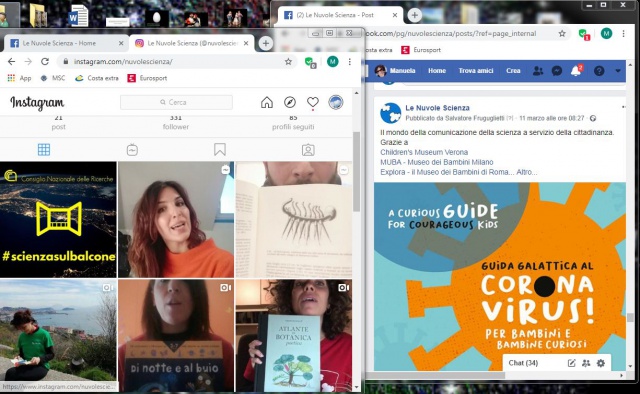This screenshot has width=640, height=394.
Task: Create new group in chat bar
Action: point(586,363)
